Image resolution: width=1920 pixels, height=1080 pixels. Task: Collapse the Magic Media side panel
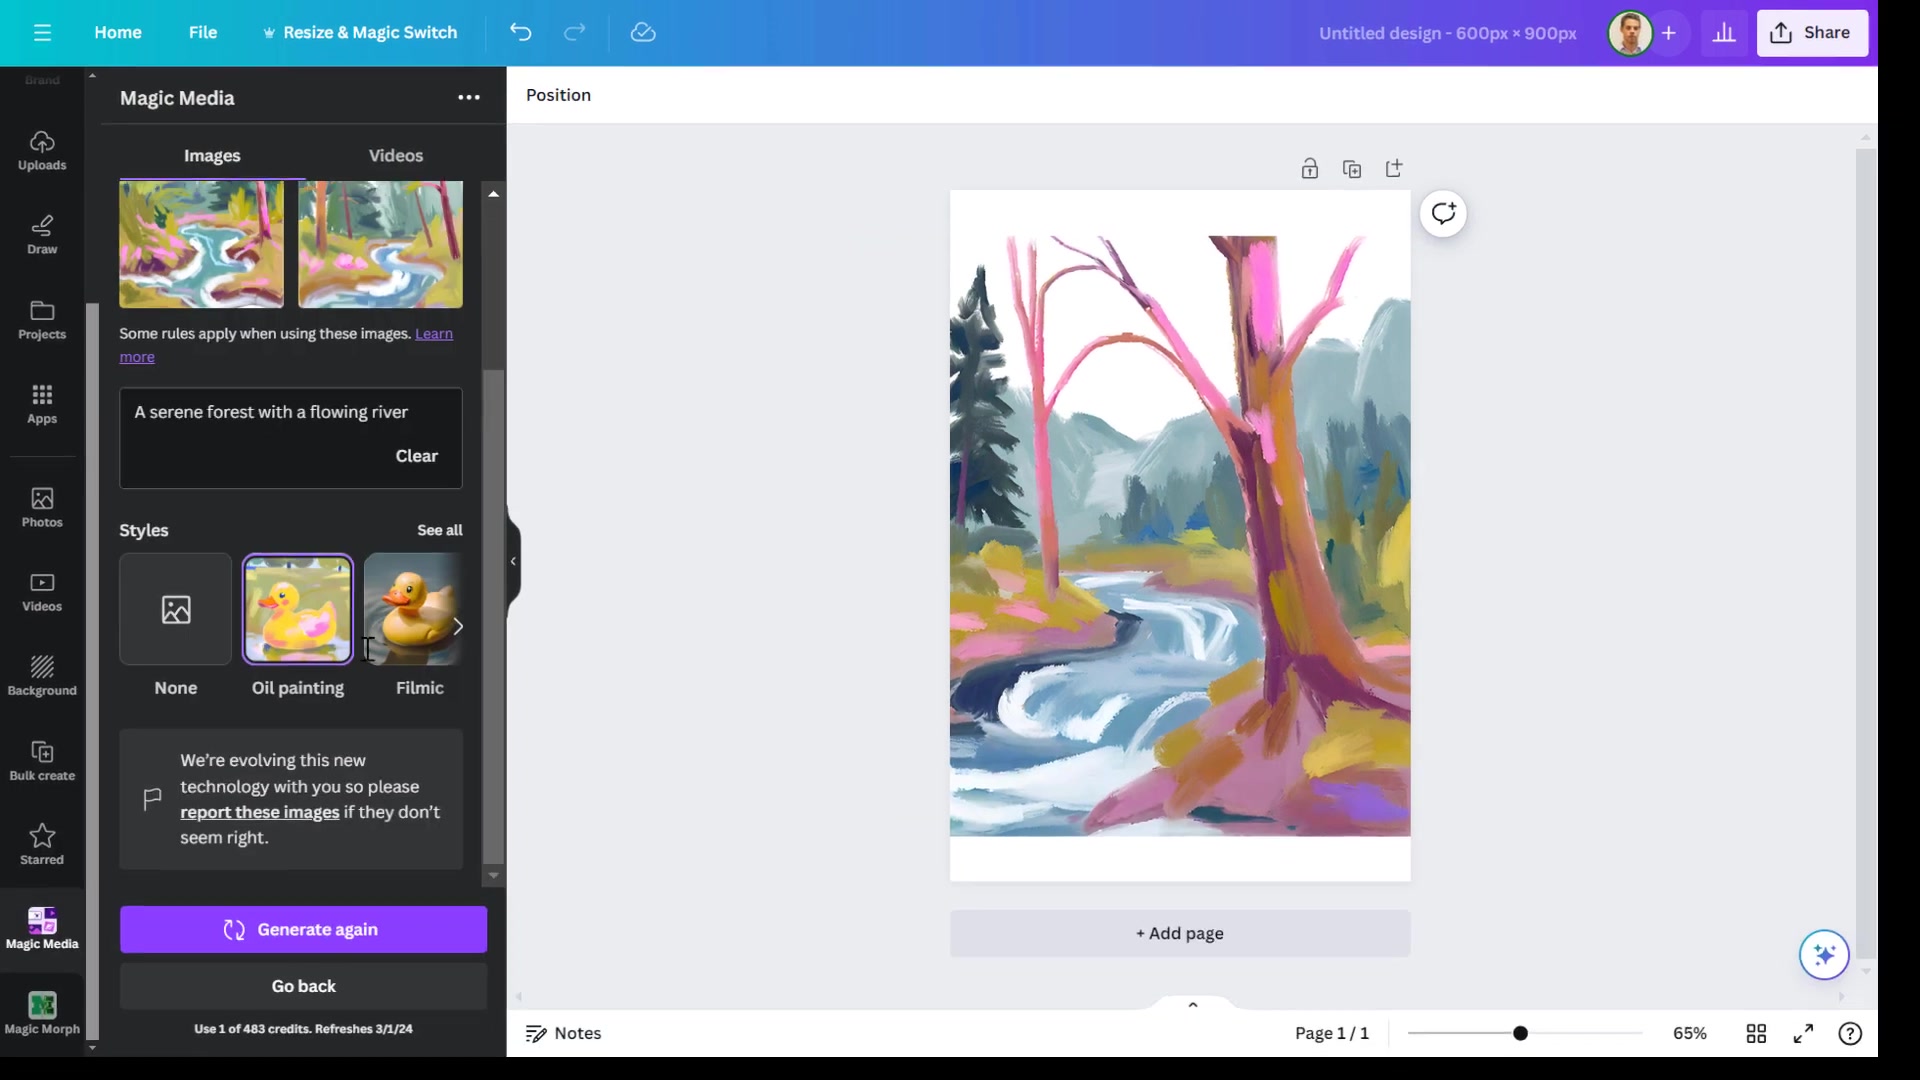[x=512, y=560]
